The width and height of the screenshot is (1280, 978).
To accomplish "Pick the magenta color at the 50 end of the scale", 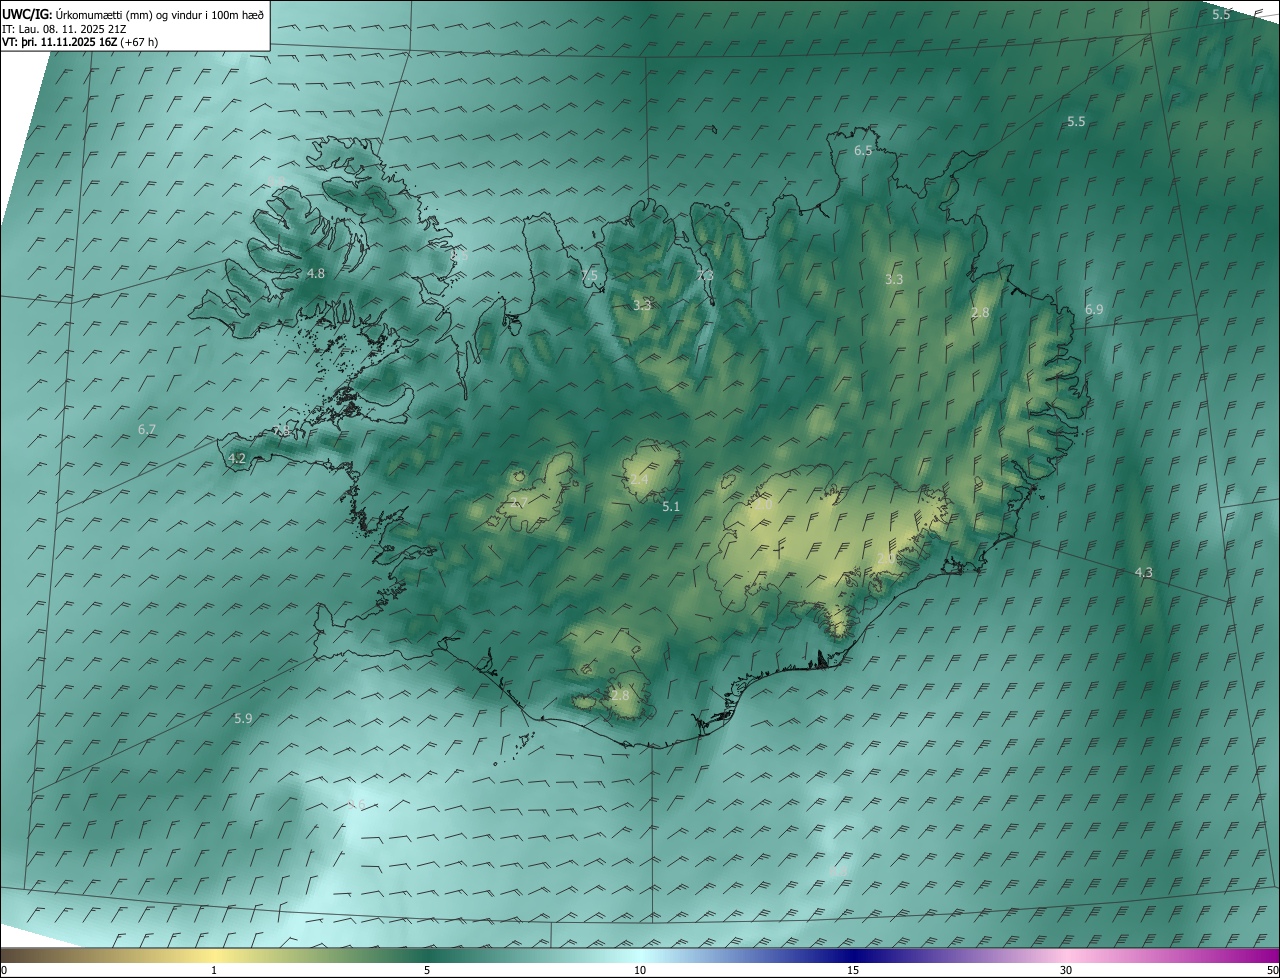I will tap(1272, 955).
